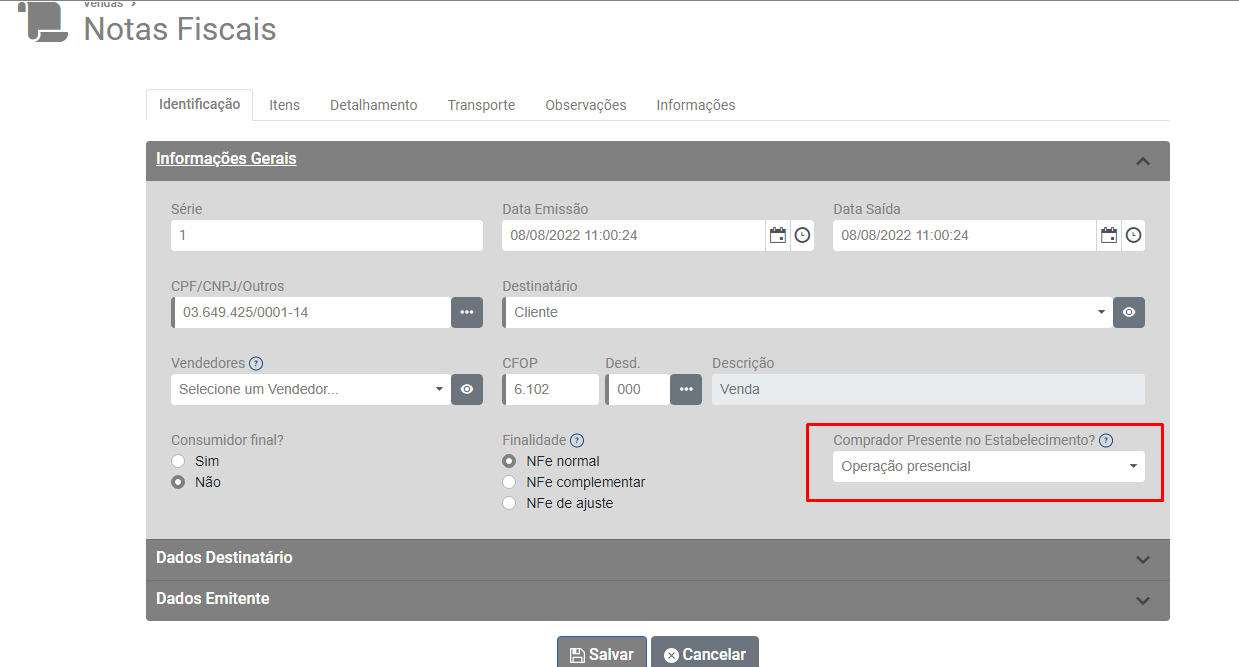Click the Salvar button
This screenshot has width=1239, height=667.
coord(602,654)
